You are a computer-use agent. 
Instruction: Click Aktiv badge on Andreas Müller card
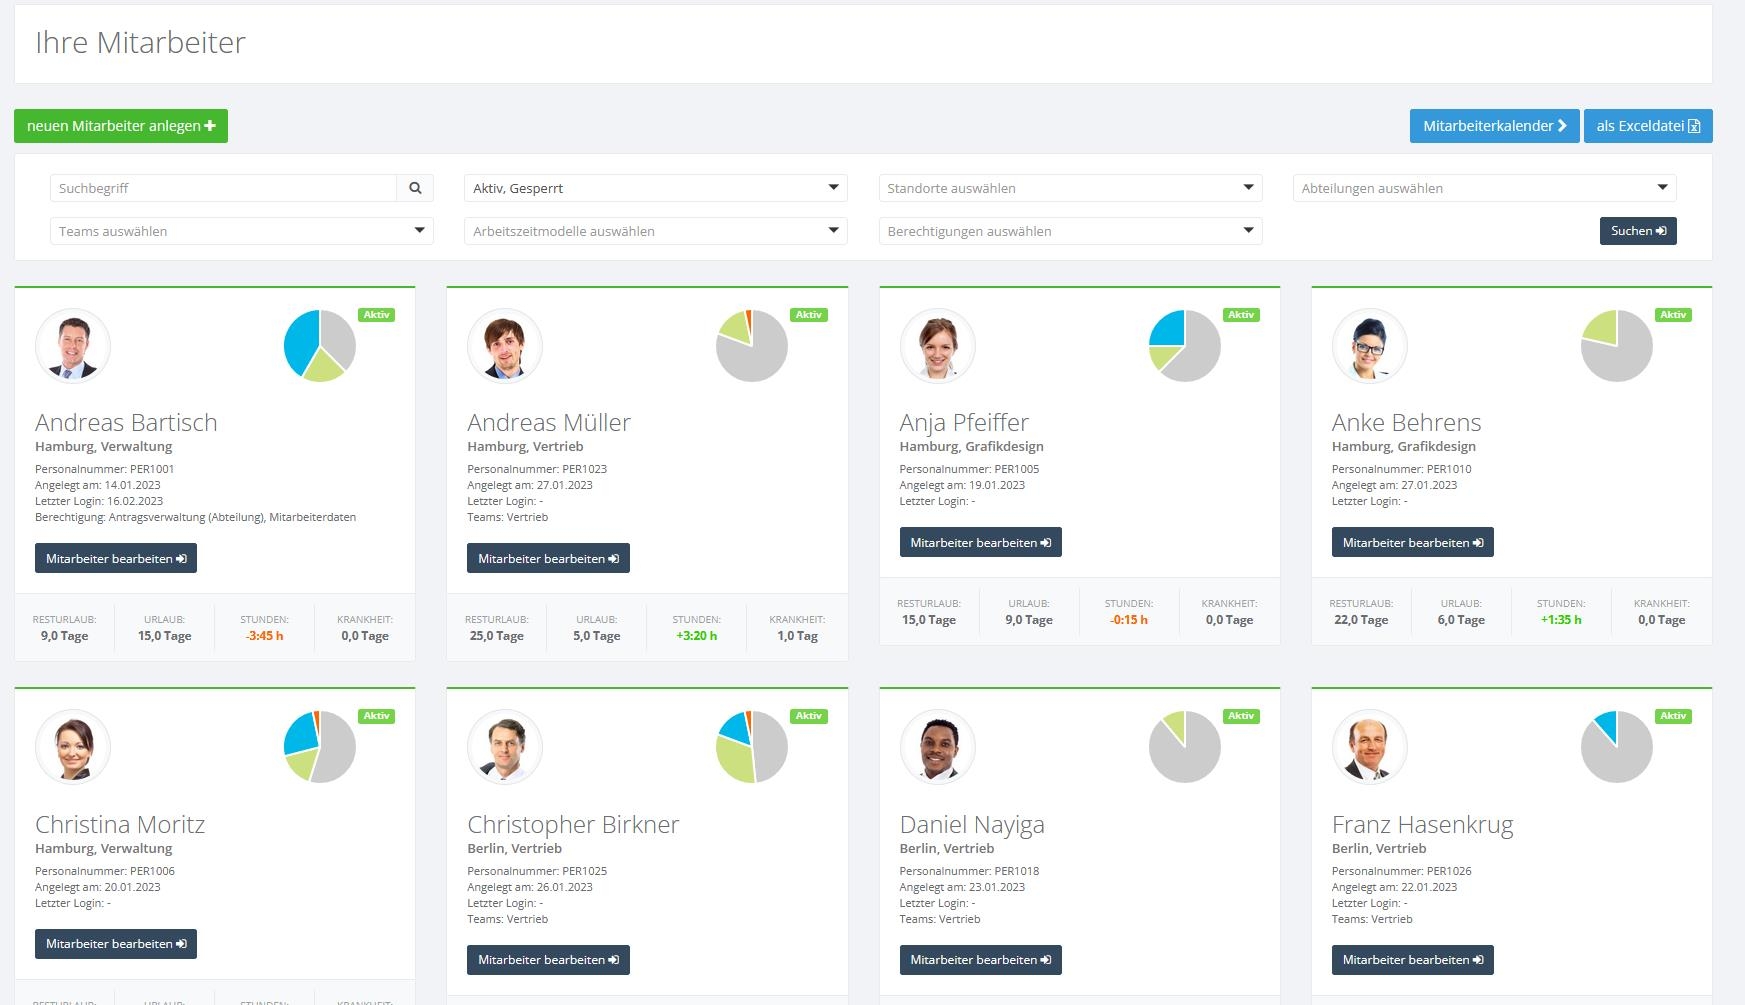[809, 315]
